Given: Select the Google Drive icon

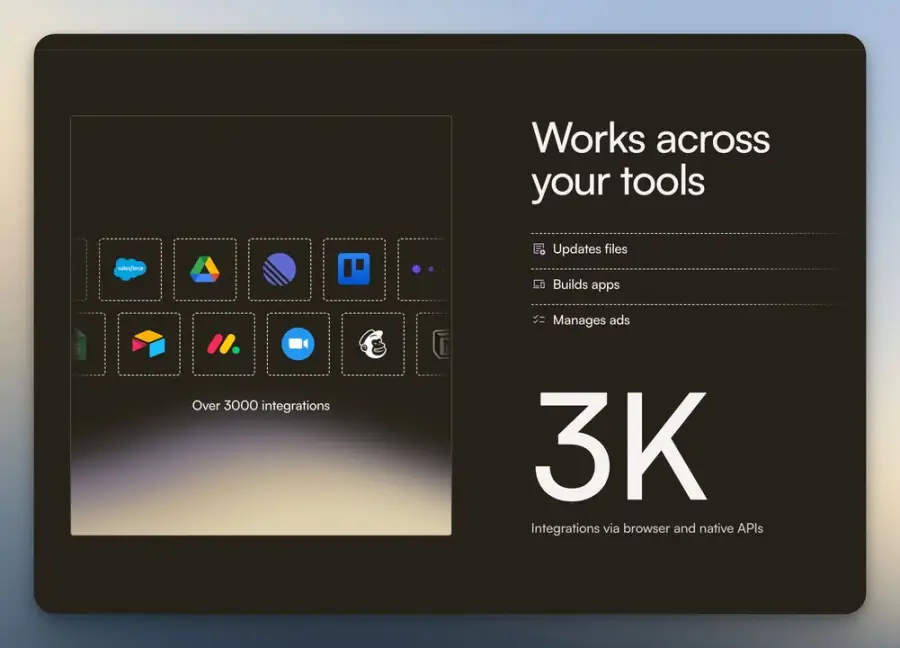Looking at the screenshot, I should coord(205,269).
